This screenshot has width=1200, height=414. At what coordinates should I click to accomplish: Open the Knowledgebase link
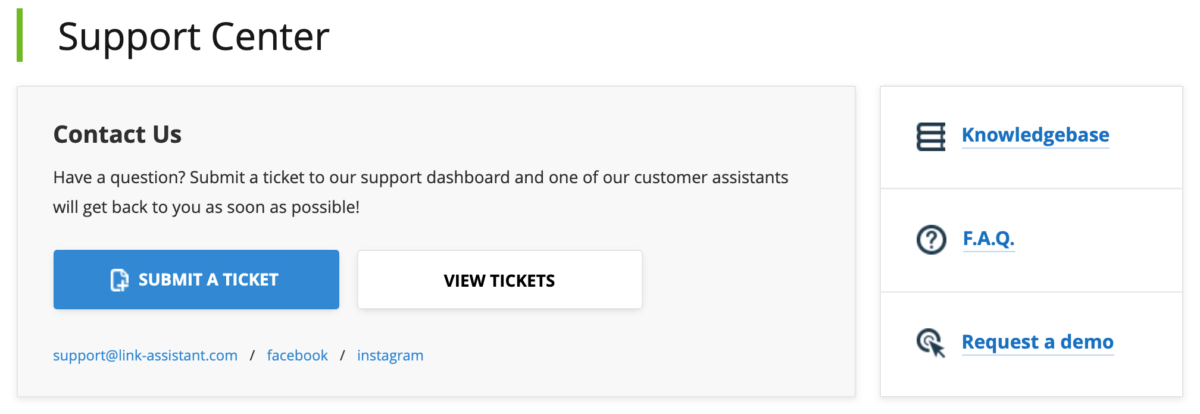click(x=1035, y=135)
